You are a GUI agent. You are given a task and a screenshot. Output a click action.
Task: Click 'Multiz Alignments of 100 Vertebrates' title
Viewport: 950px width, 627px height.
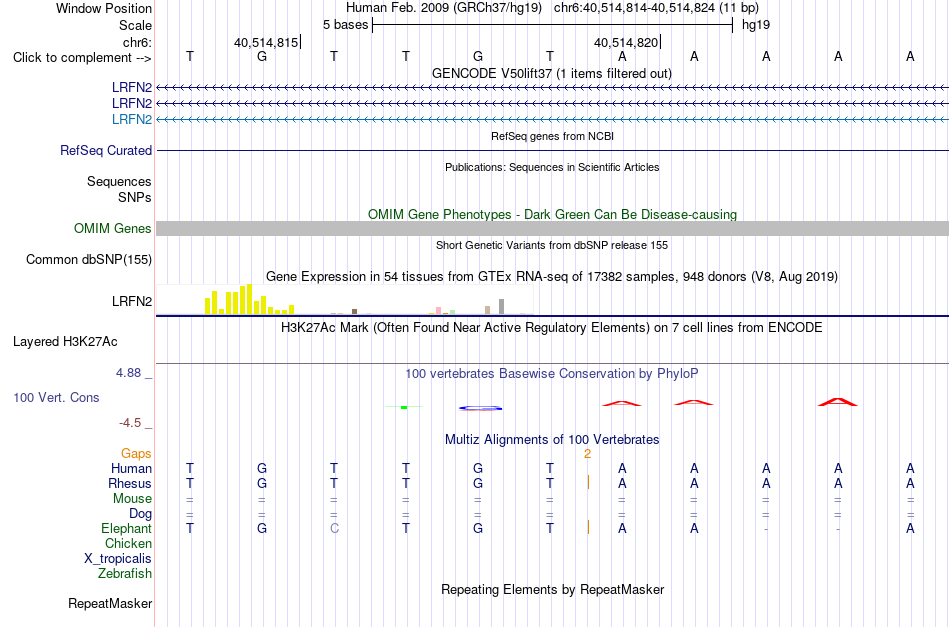click(552, 440)
